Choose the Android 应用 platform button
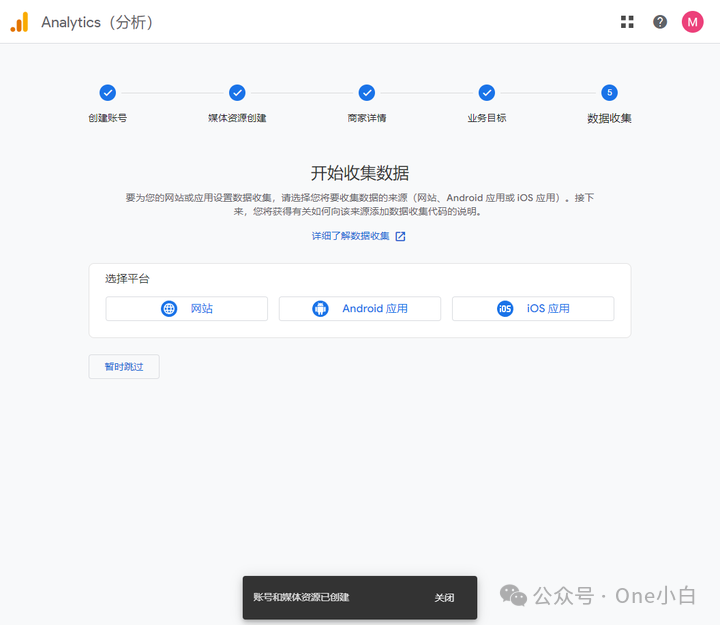This screenshot has height=625, width=720. pos(360,309)
